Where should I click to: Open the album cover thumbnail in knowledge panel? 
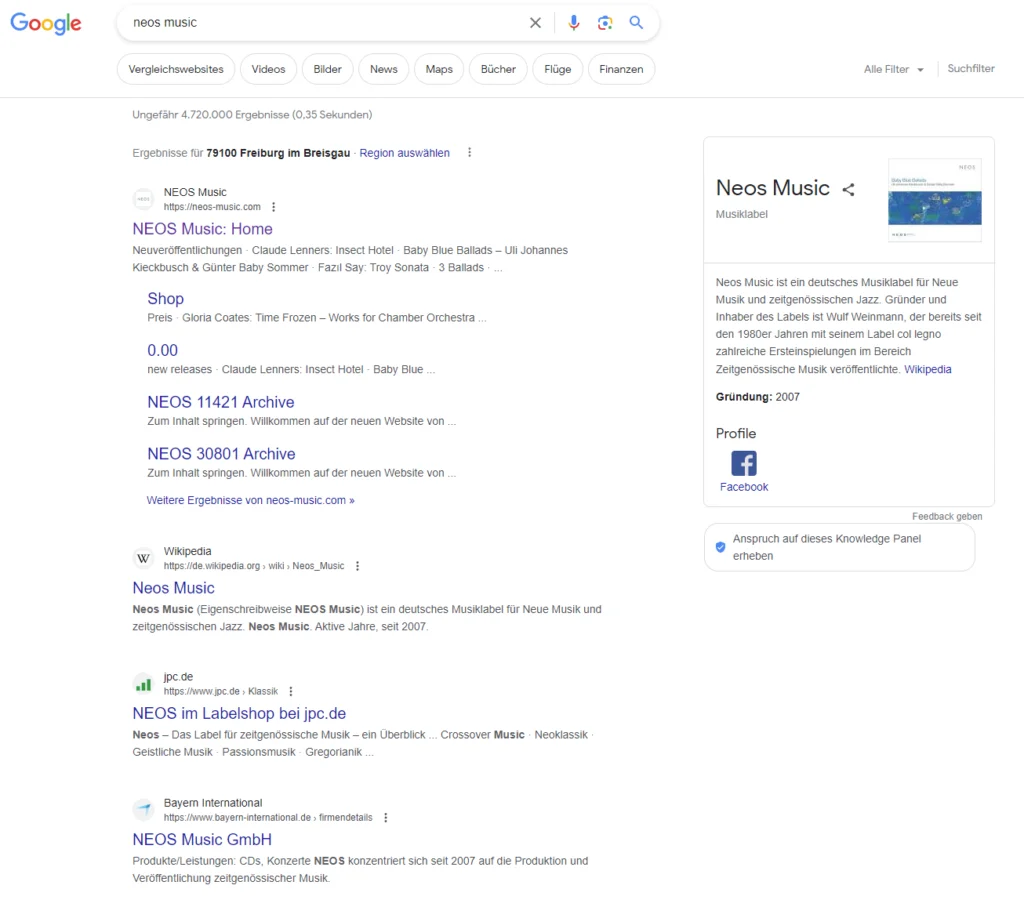pyautogui.click(x=934, y=200)
